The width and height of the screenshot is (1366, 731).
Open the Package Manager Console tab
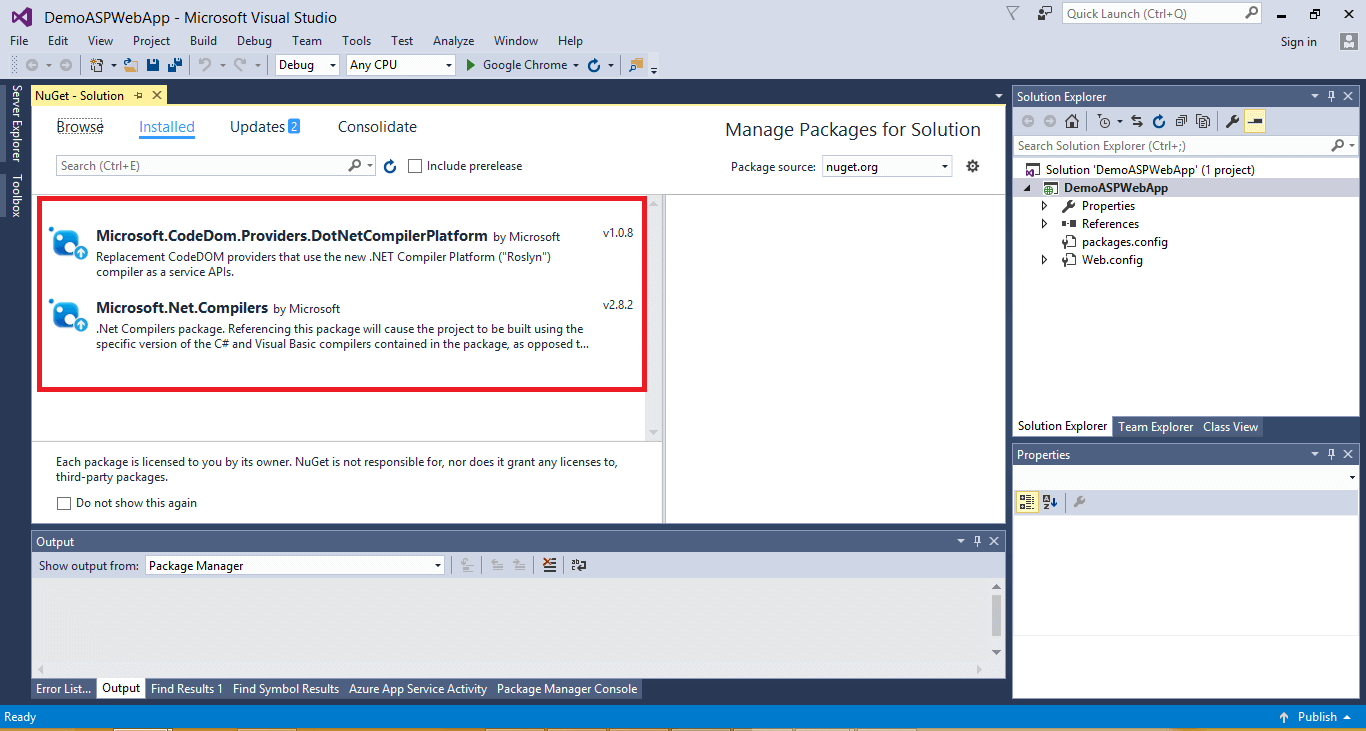[x=567, y=689]
